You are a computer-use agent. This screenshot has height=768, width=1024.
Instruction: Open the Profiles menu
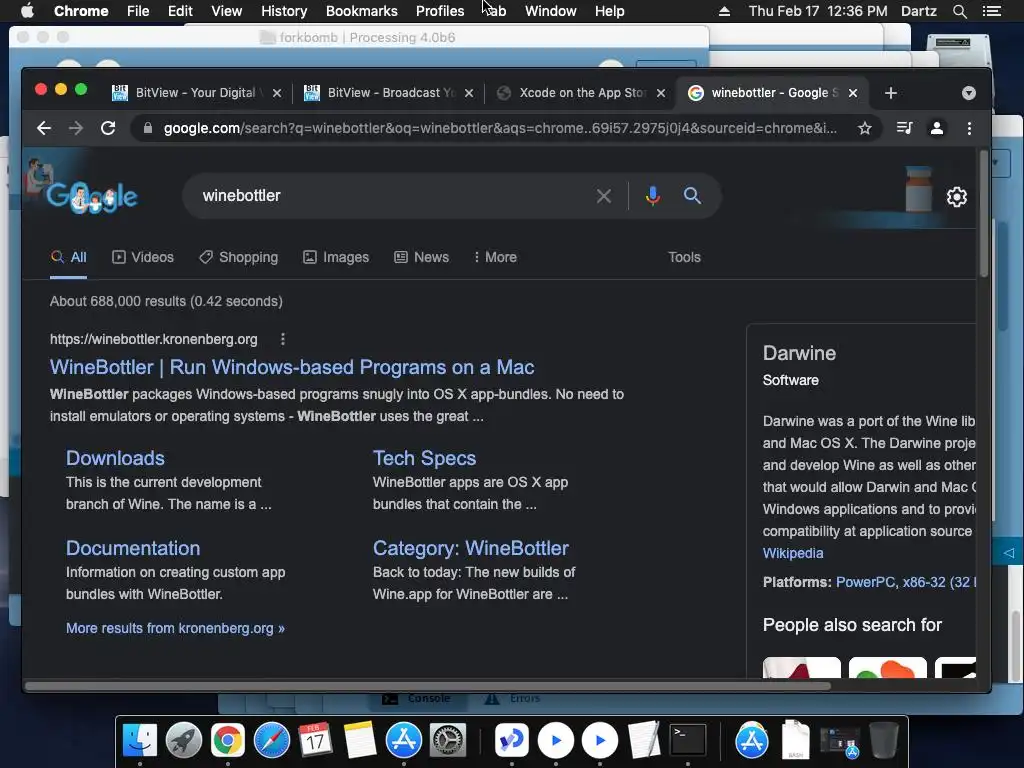click(x=440, y=11)
